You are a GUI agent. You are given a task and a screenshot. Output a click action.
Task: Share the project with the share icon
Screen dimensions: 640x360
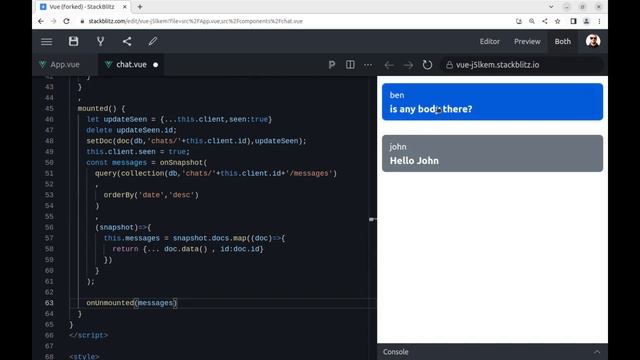(x=127, y=41)
